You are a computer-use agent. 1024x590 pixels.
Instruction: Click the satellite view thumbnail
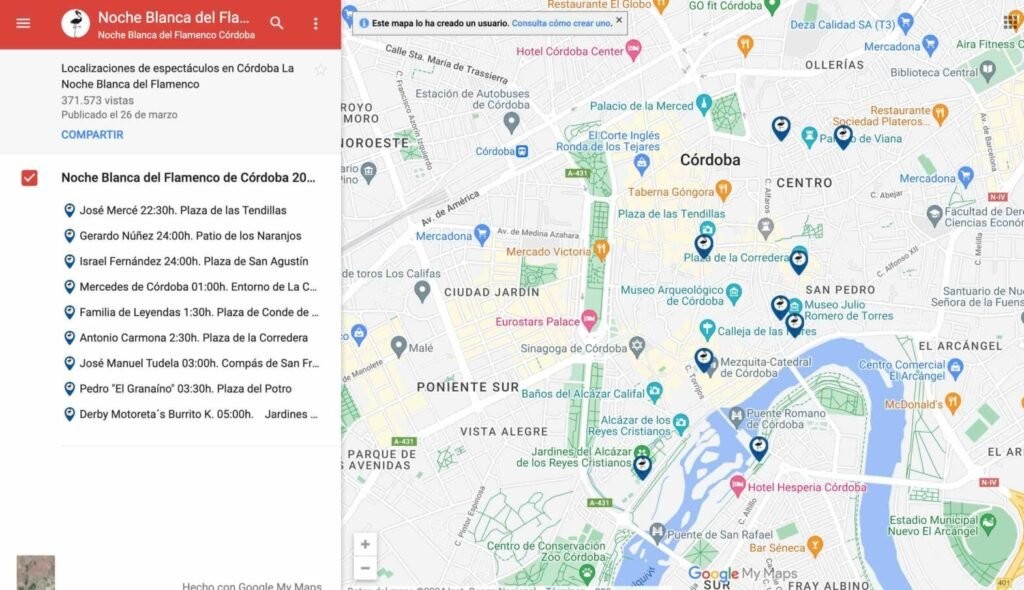click(x=36, y=573)
